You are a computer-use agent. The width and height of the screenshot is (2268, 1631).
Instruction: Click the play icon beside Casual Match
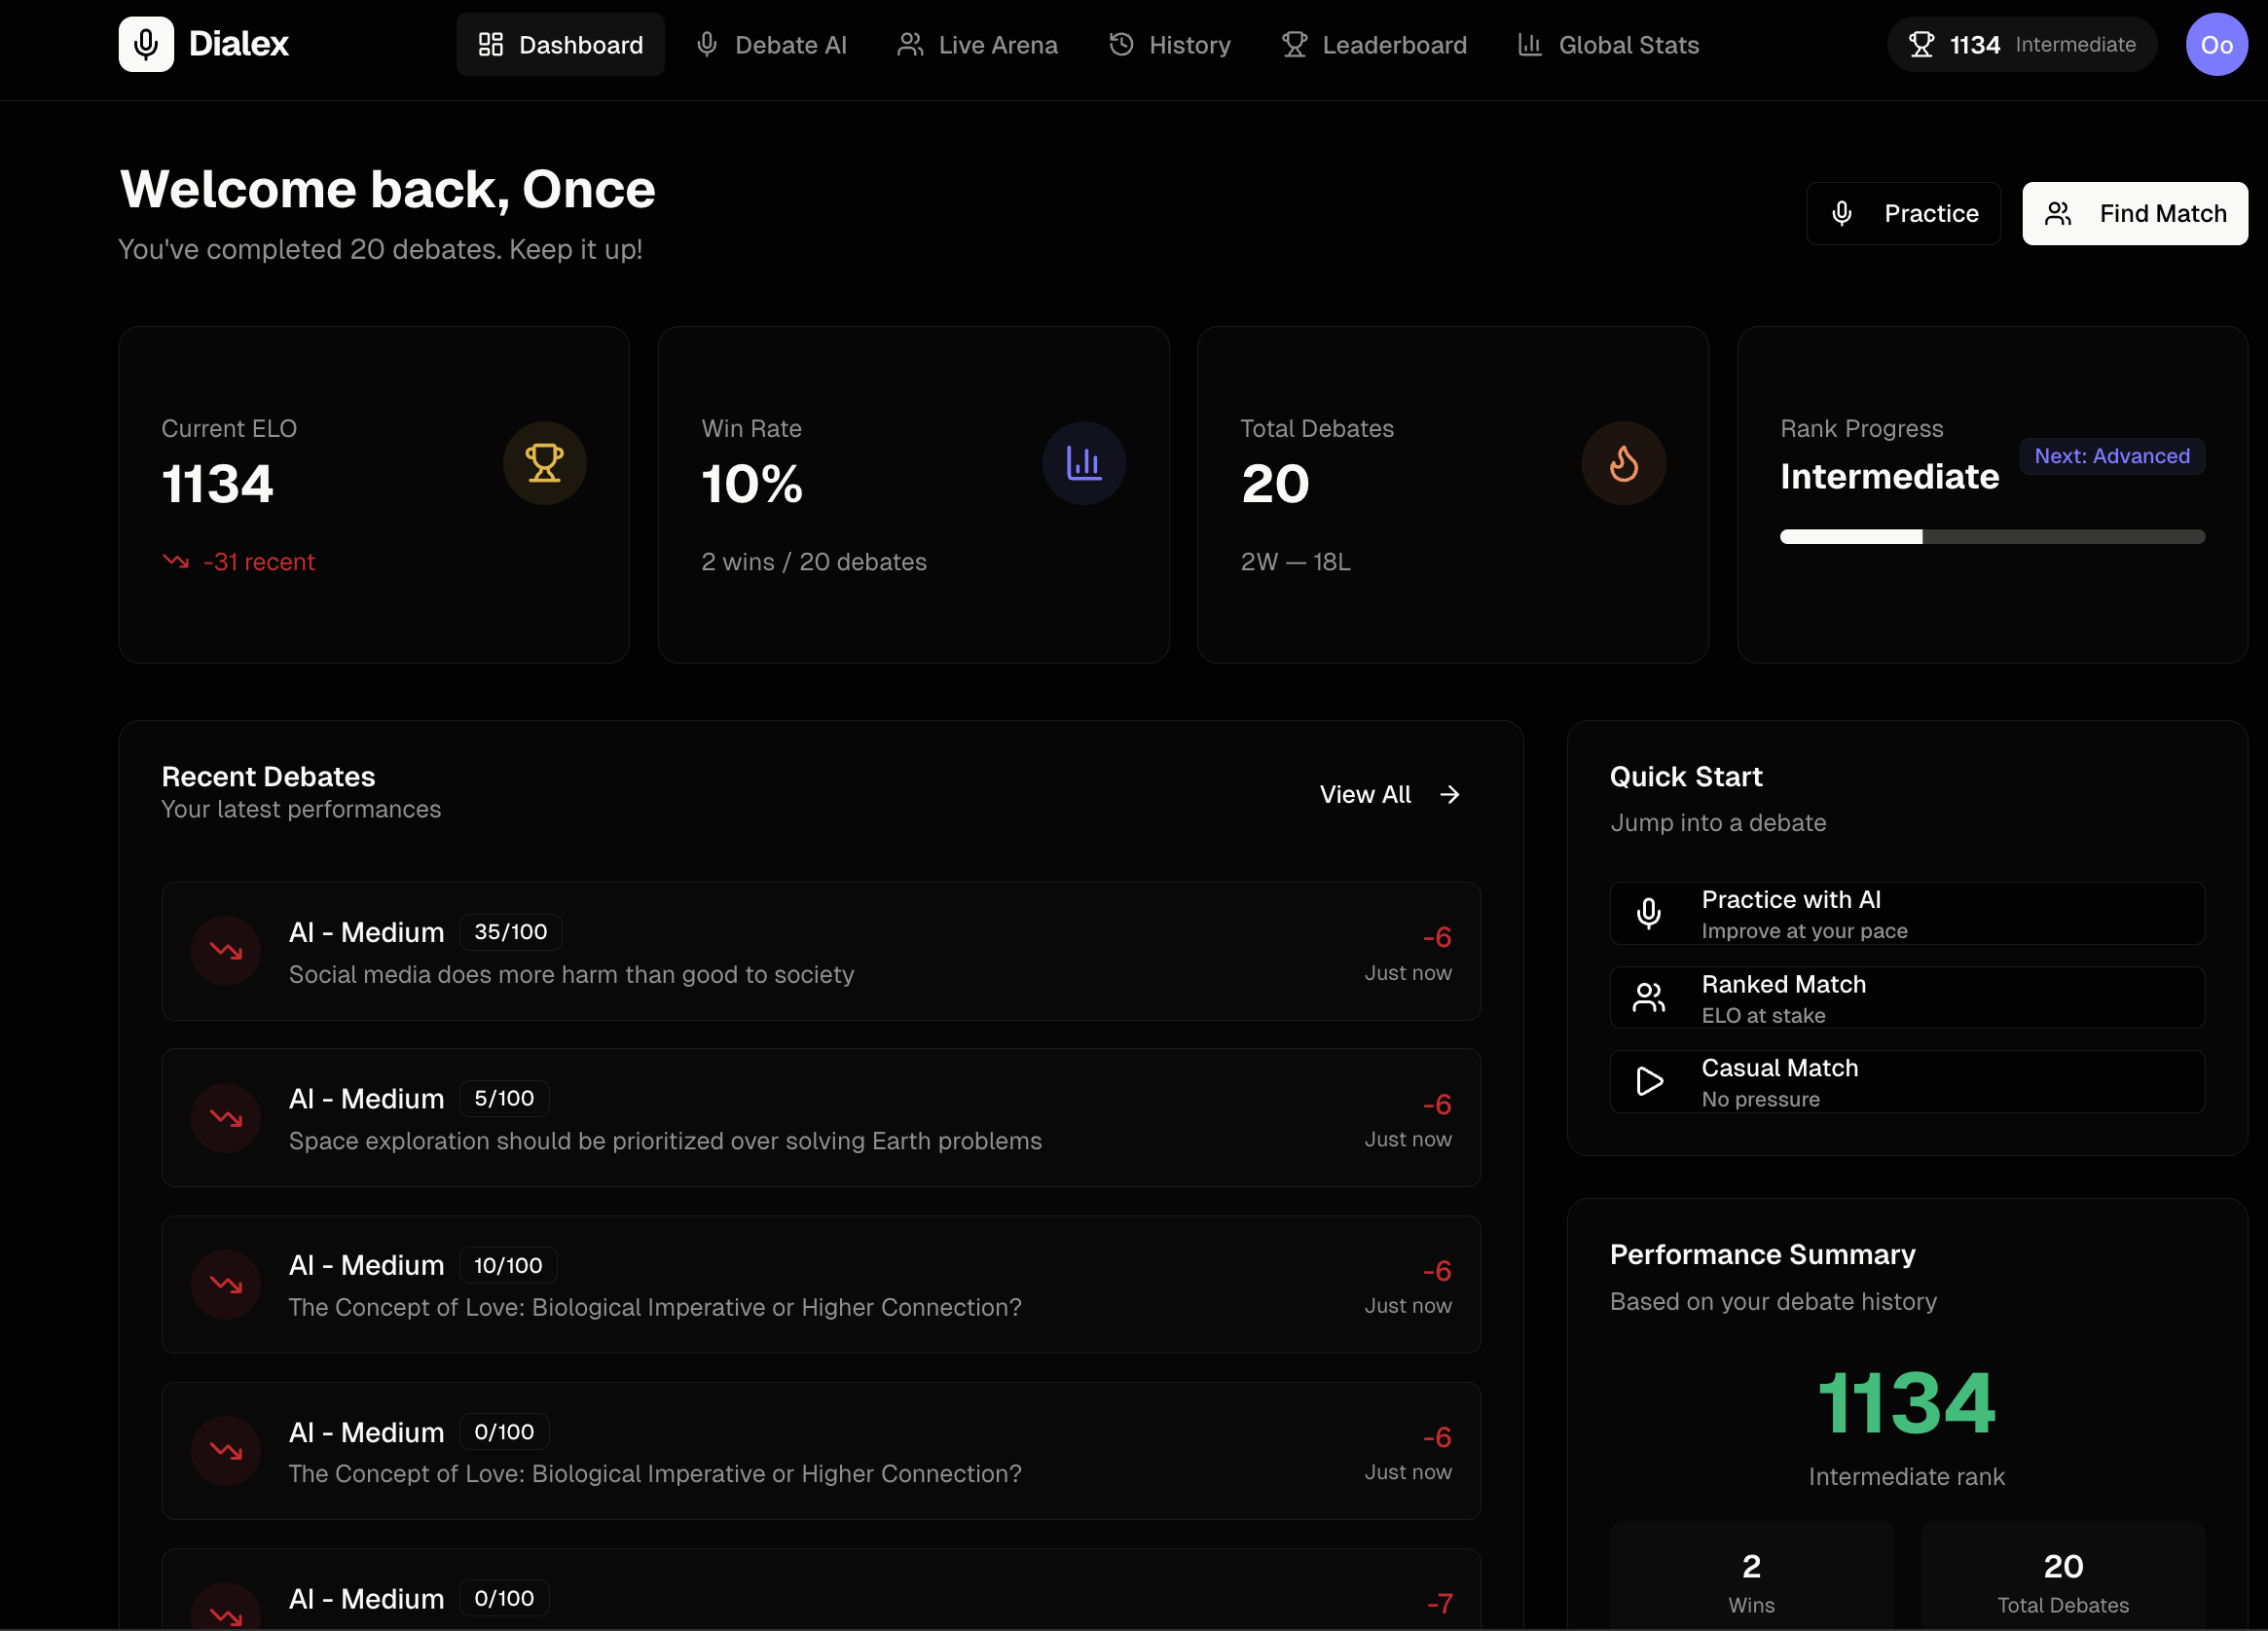pyautogui.click(x=1648, y=1082)
